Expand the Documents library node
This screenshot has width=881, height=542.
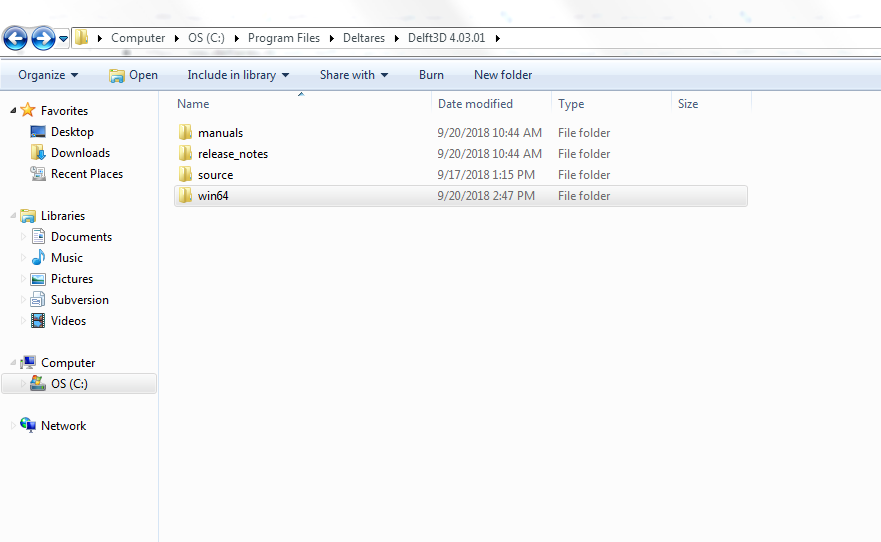(x=25, y=237)
